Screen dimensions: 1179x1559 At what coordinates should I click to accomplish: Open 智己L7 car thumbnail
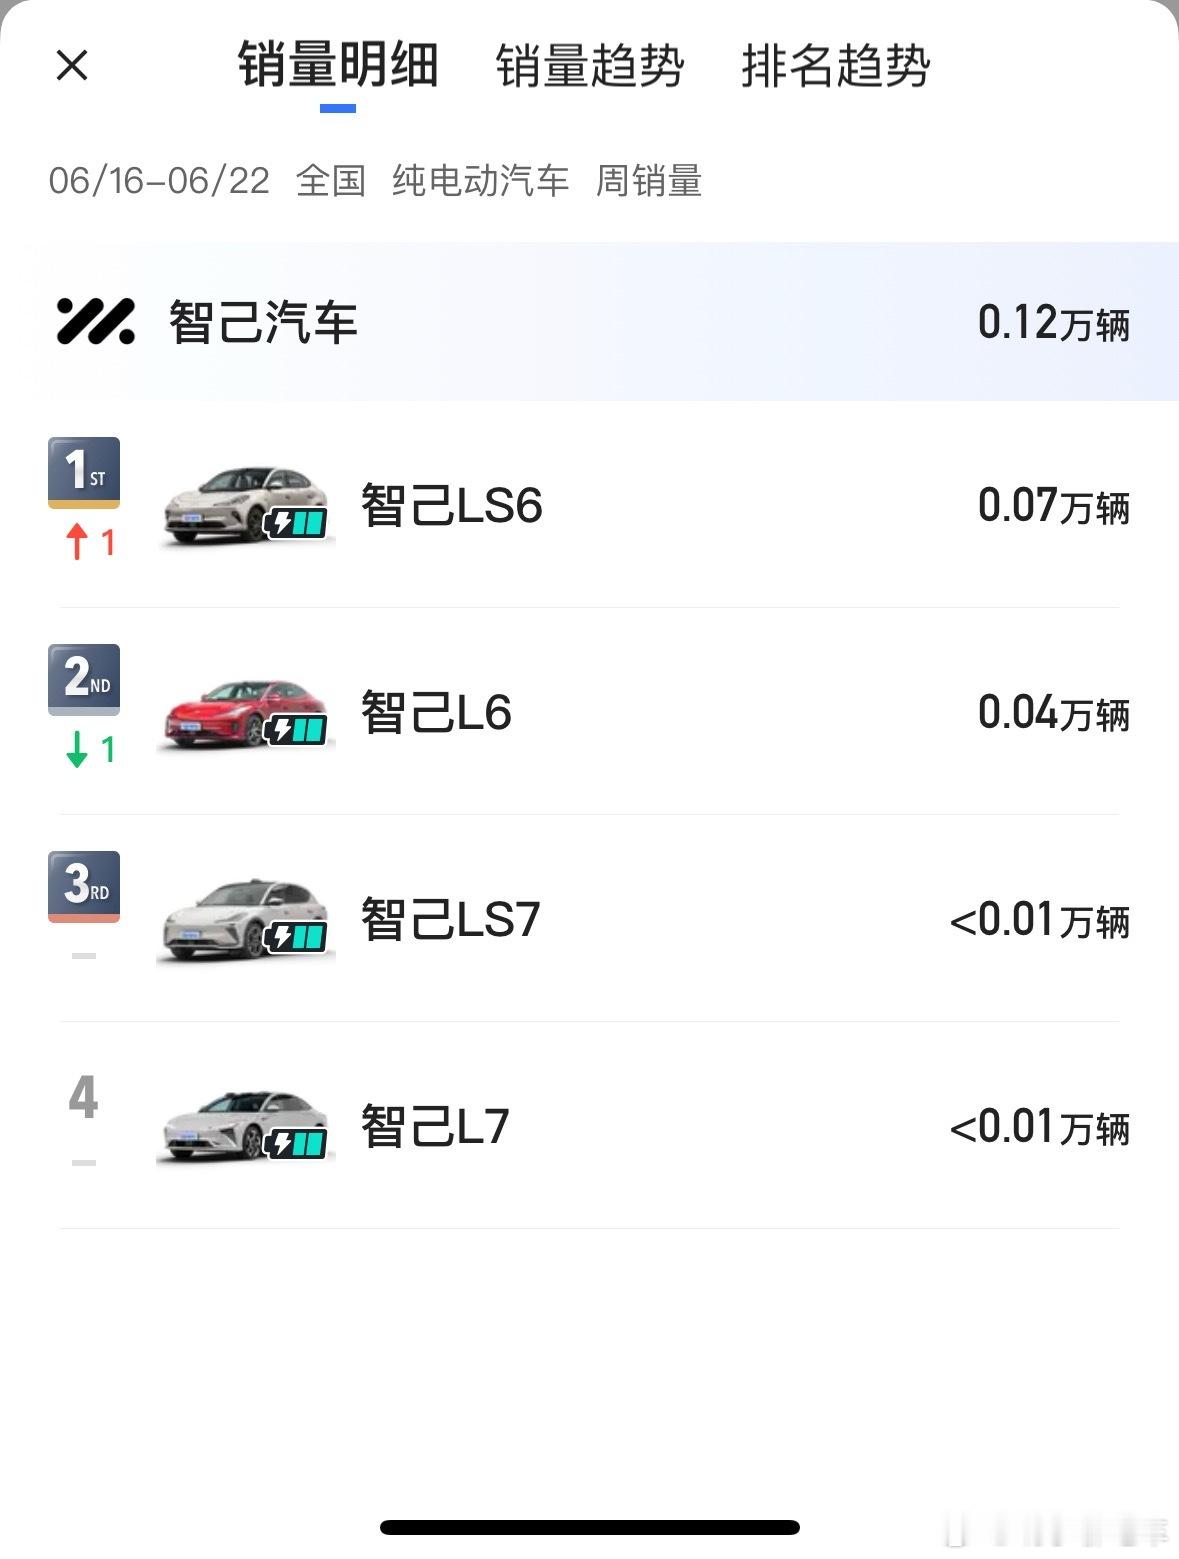coord(246,1127)
